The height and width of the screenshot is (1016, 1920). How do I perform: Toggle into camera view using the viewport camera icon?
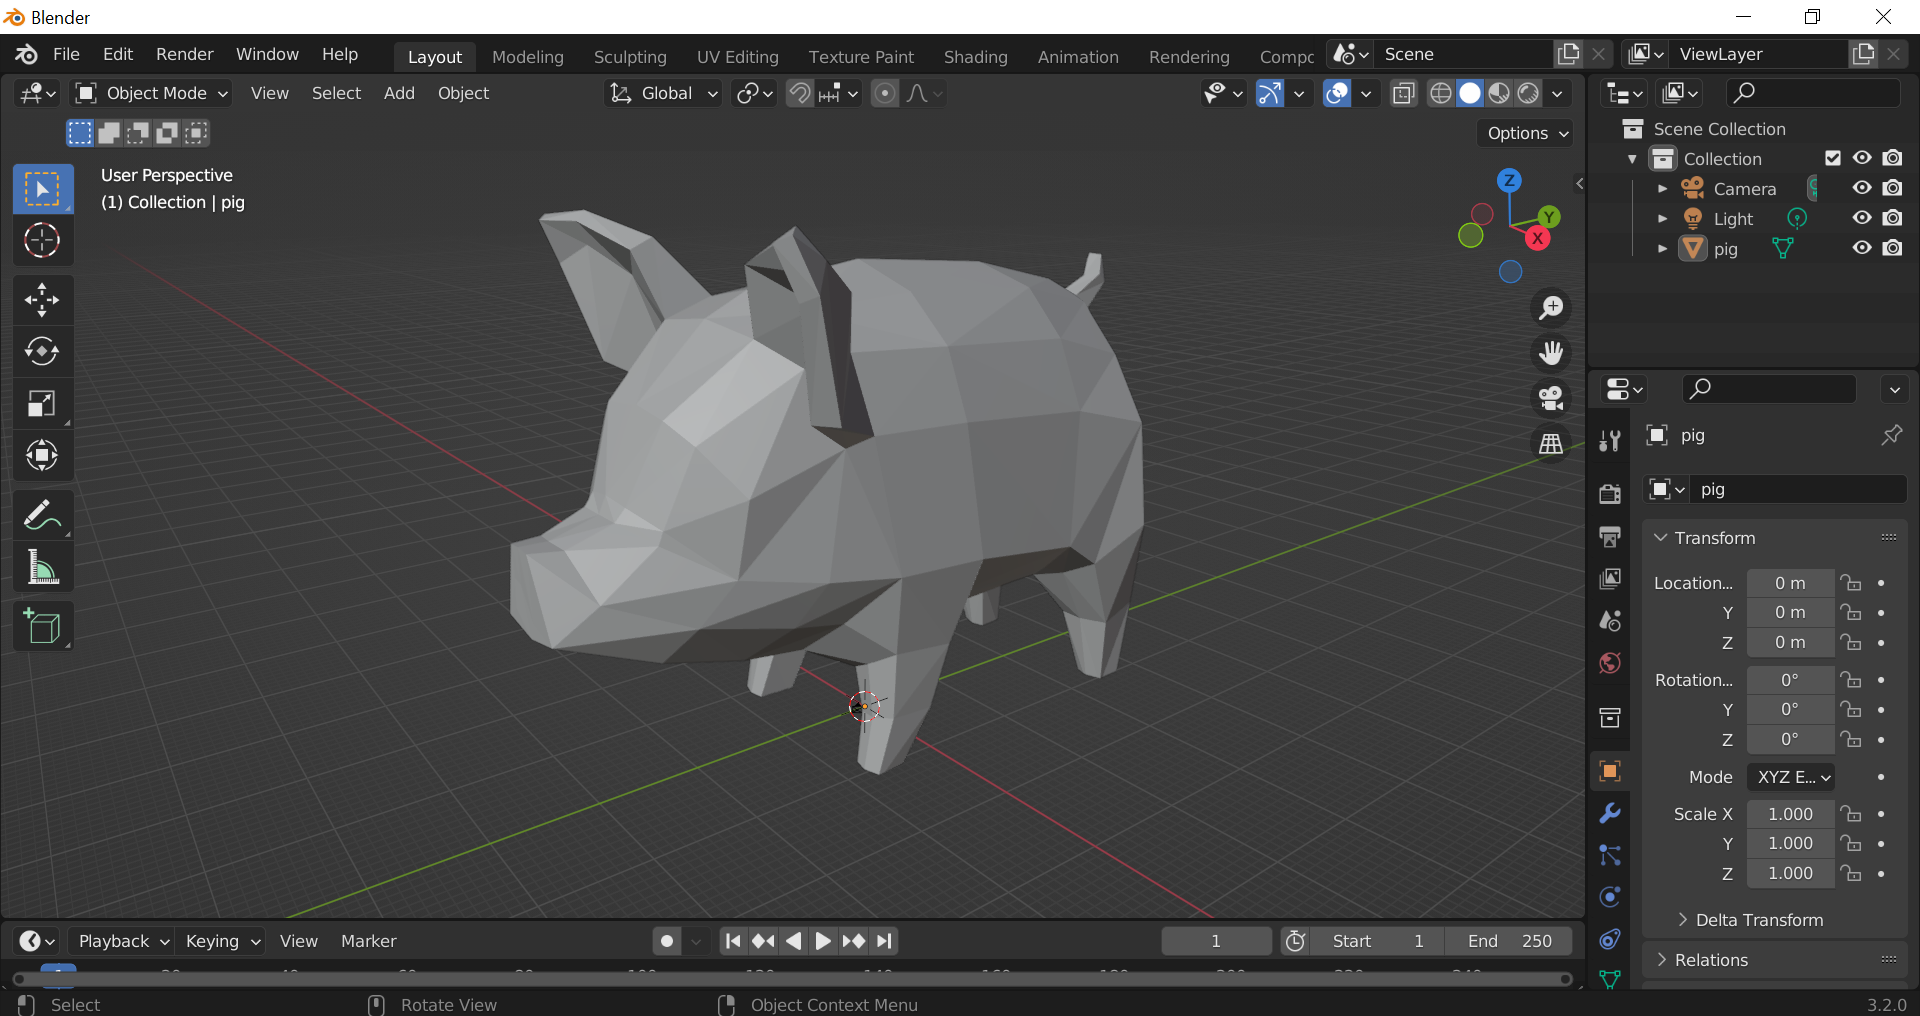pyautogui.click(x=1551, y=399)
